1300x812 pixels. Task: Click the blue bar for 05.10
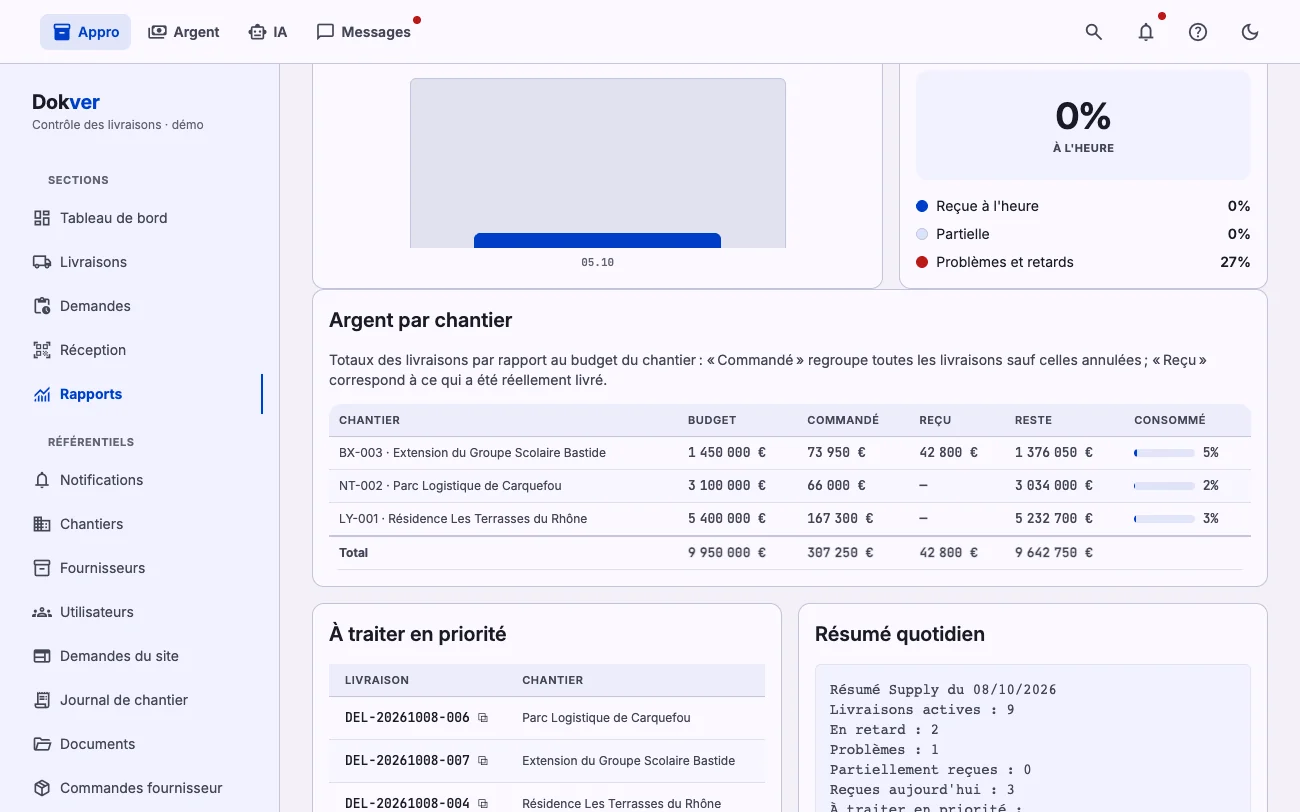[x=597, y=241]
